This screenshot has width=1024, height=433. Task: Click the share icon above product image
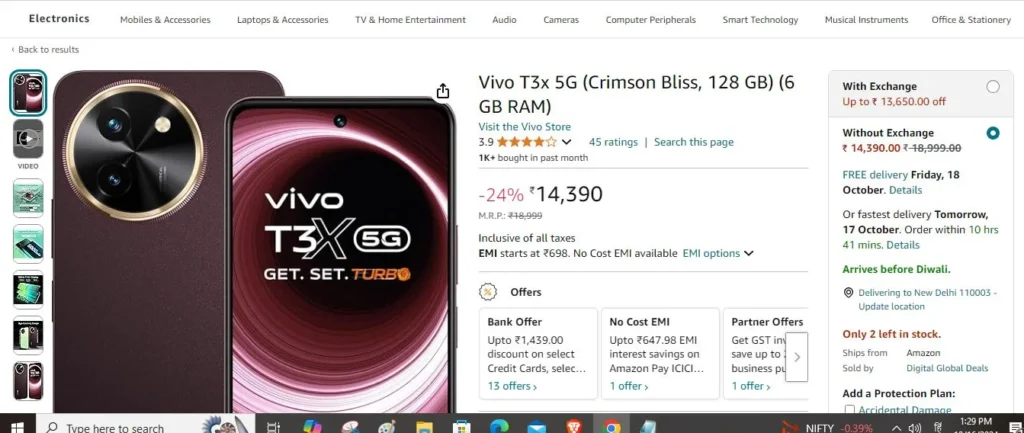pyautogui.click(x=443, y=91)
